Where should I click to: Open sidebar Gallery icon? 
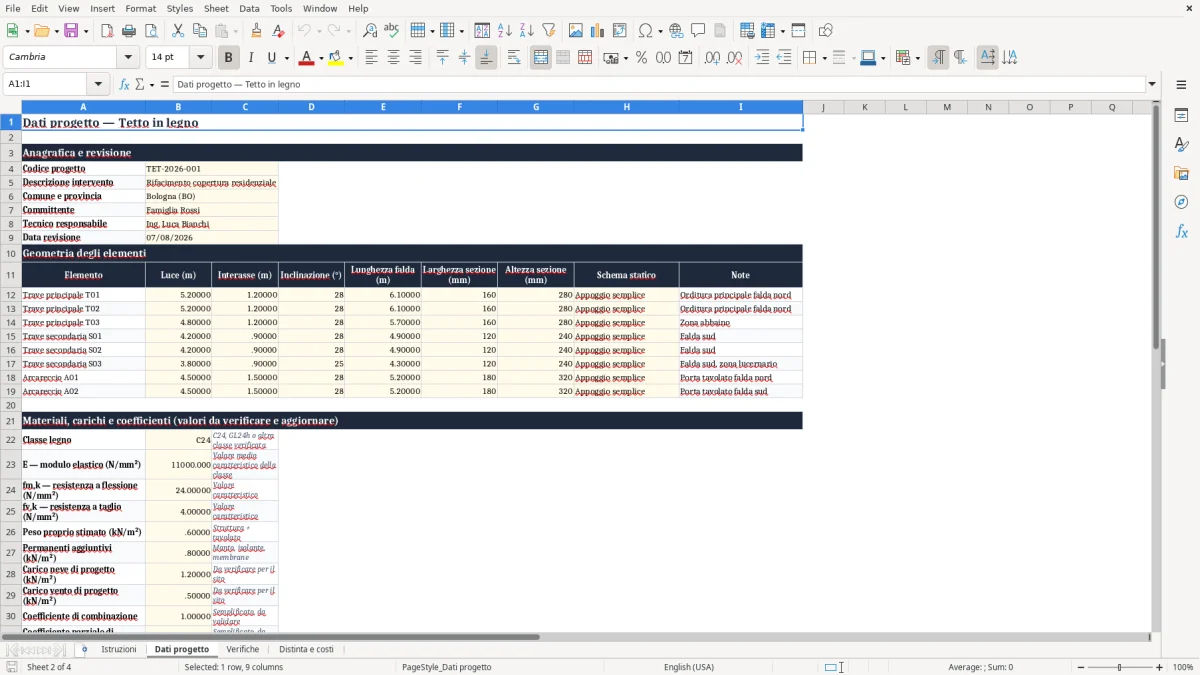point(1181,173)
